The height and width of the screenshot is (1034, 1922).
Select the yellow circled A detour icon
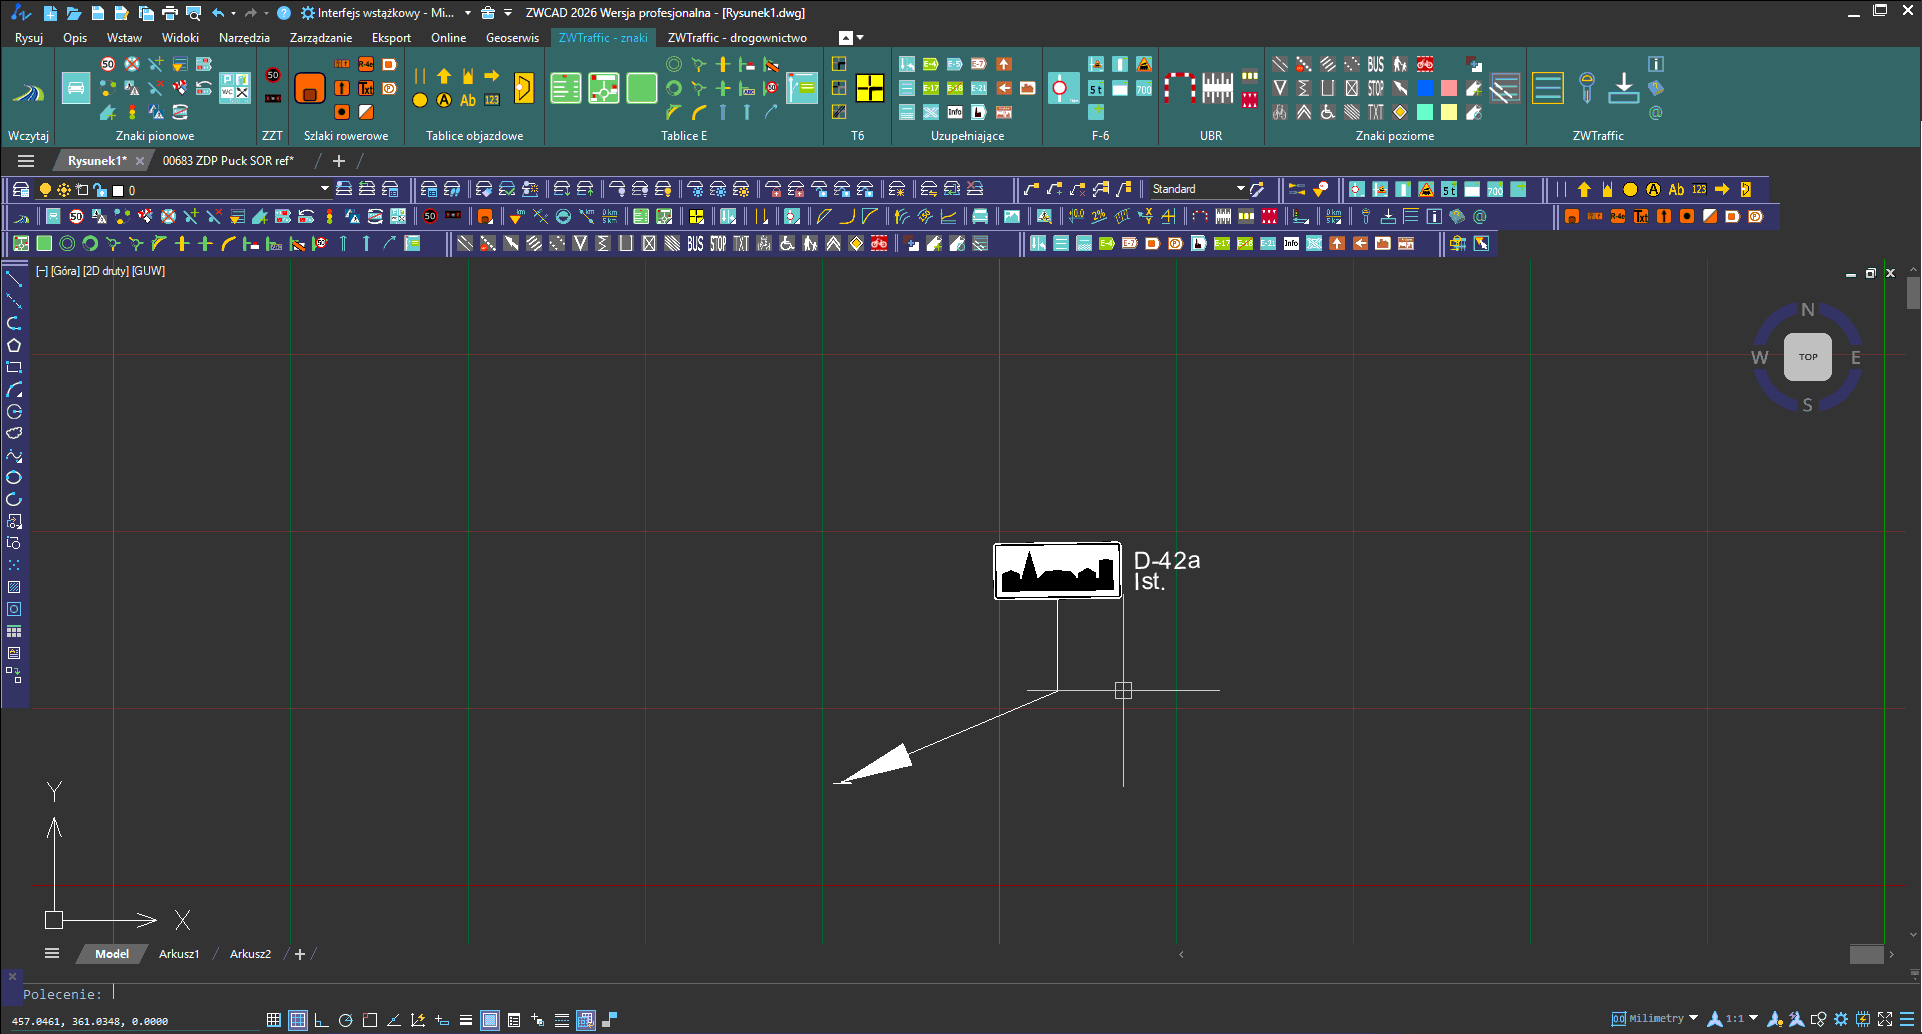pos(444,100)
